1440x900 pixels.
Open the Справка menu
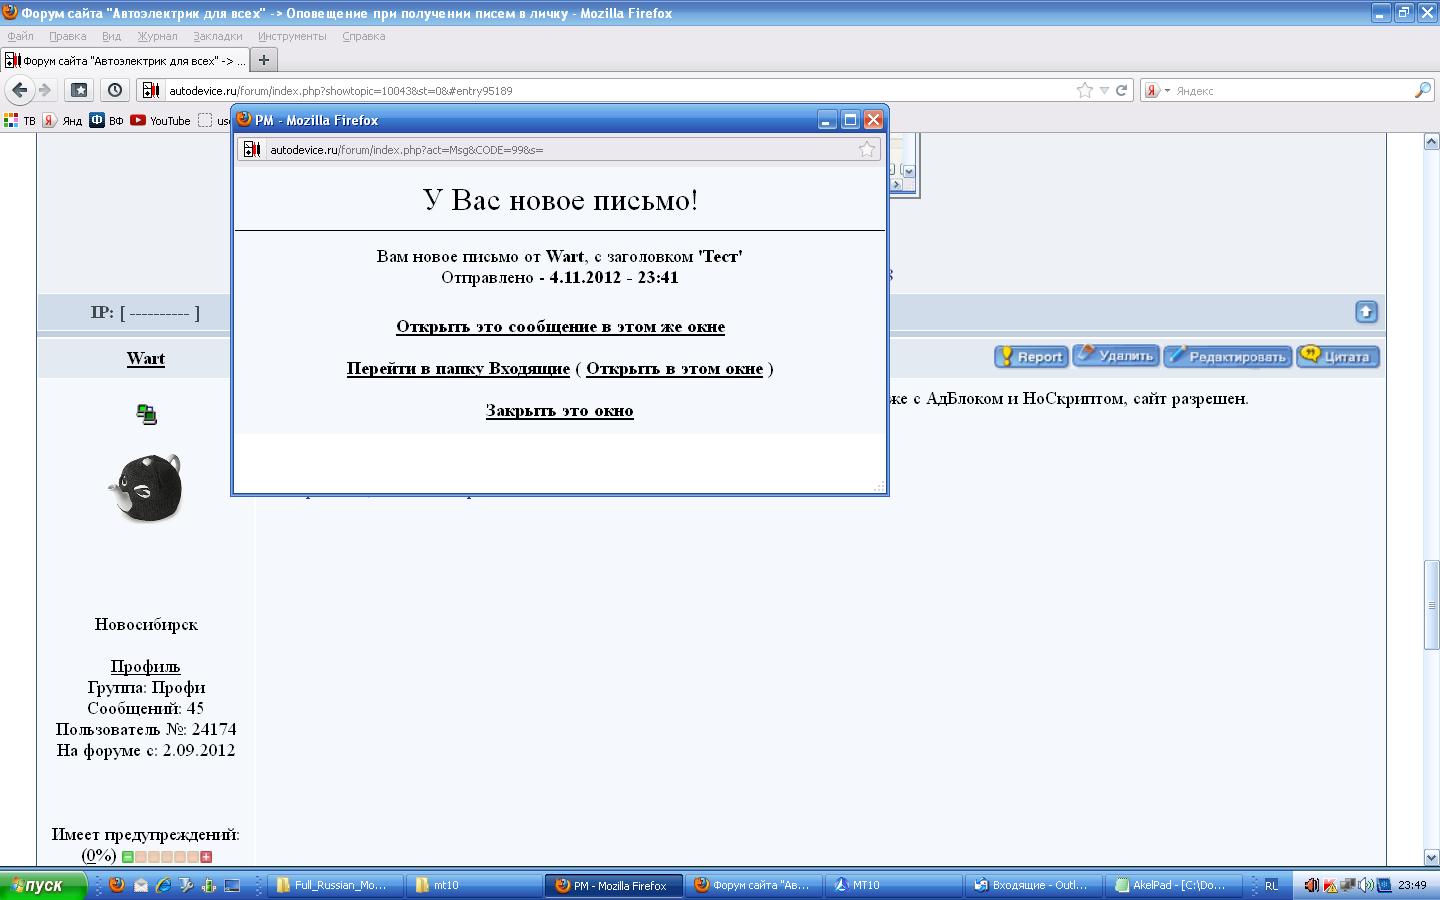(x=363, y=36)
